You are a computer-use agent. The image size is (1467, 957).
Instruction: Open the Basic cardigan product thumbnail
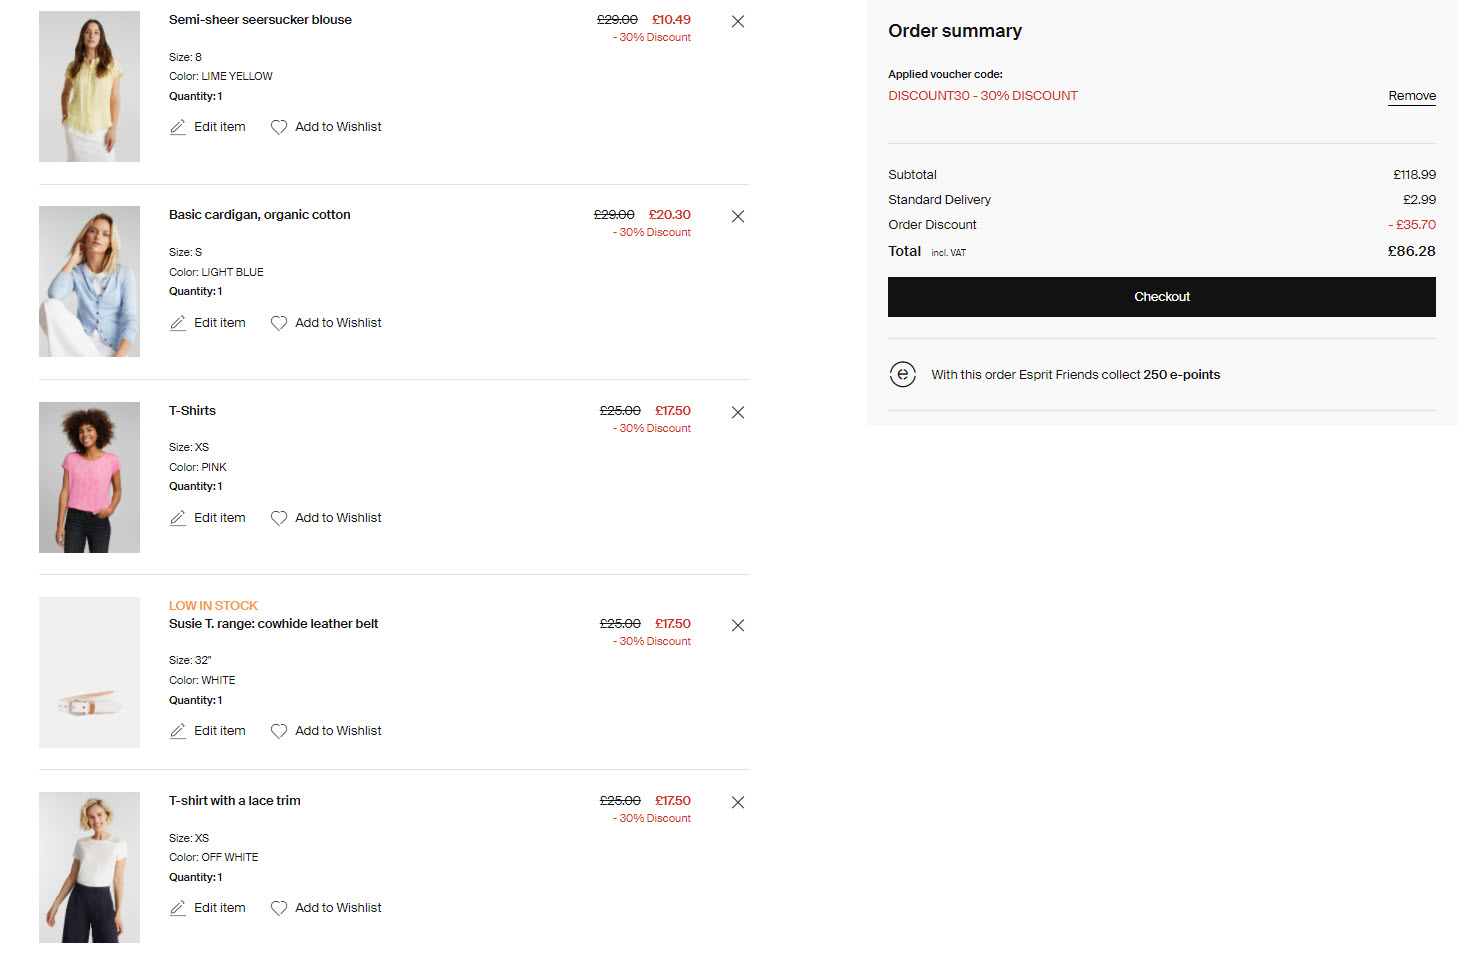coord(89,281)
